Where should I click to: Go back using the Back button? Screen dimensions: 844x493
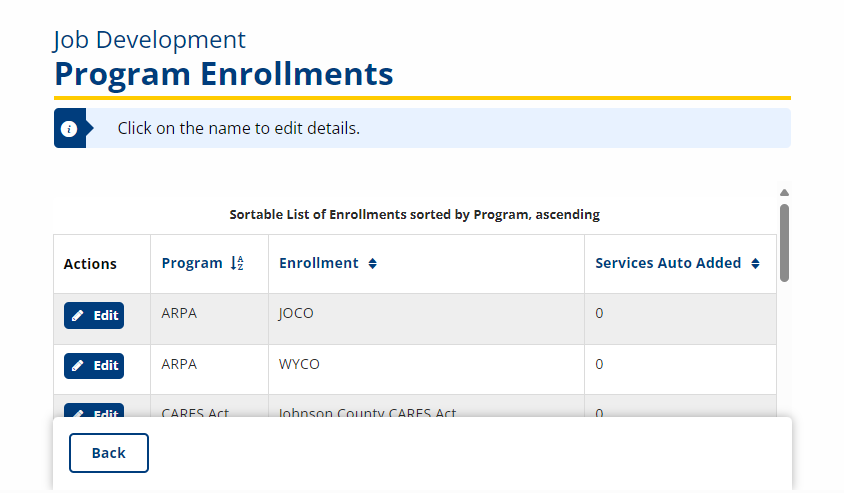109,453
